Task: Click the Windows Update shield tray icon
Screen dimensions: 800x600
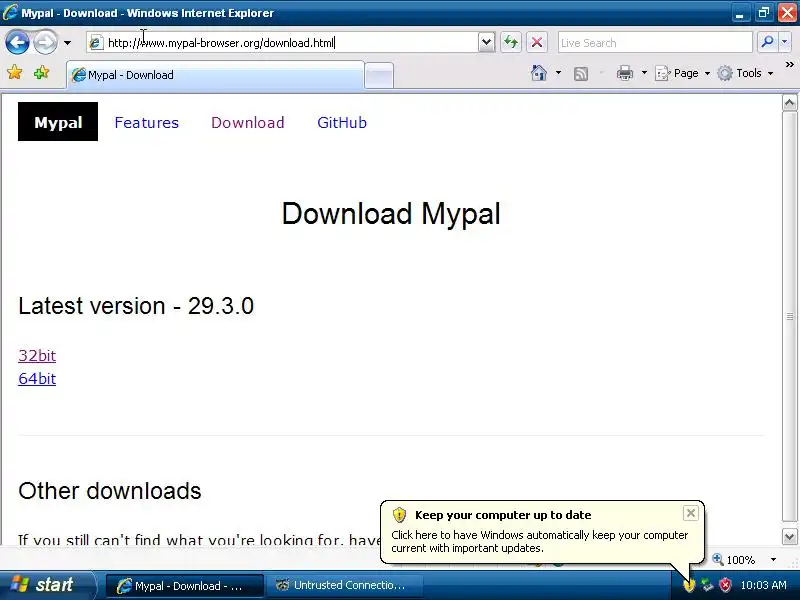Action: (x=689, y=585)
